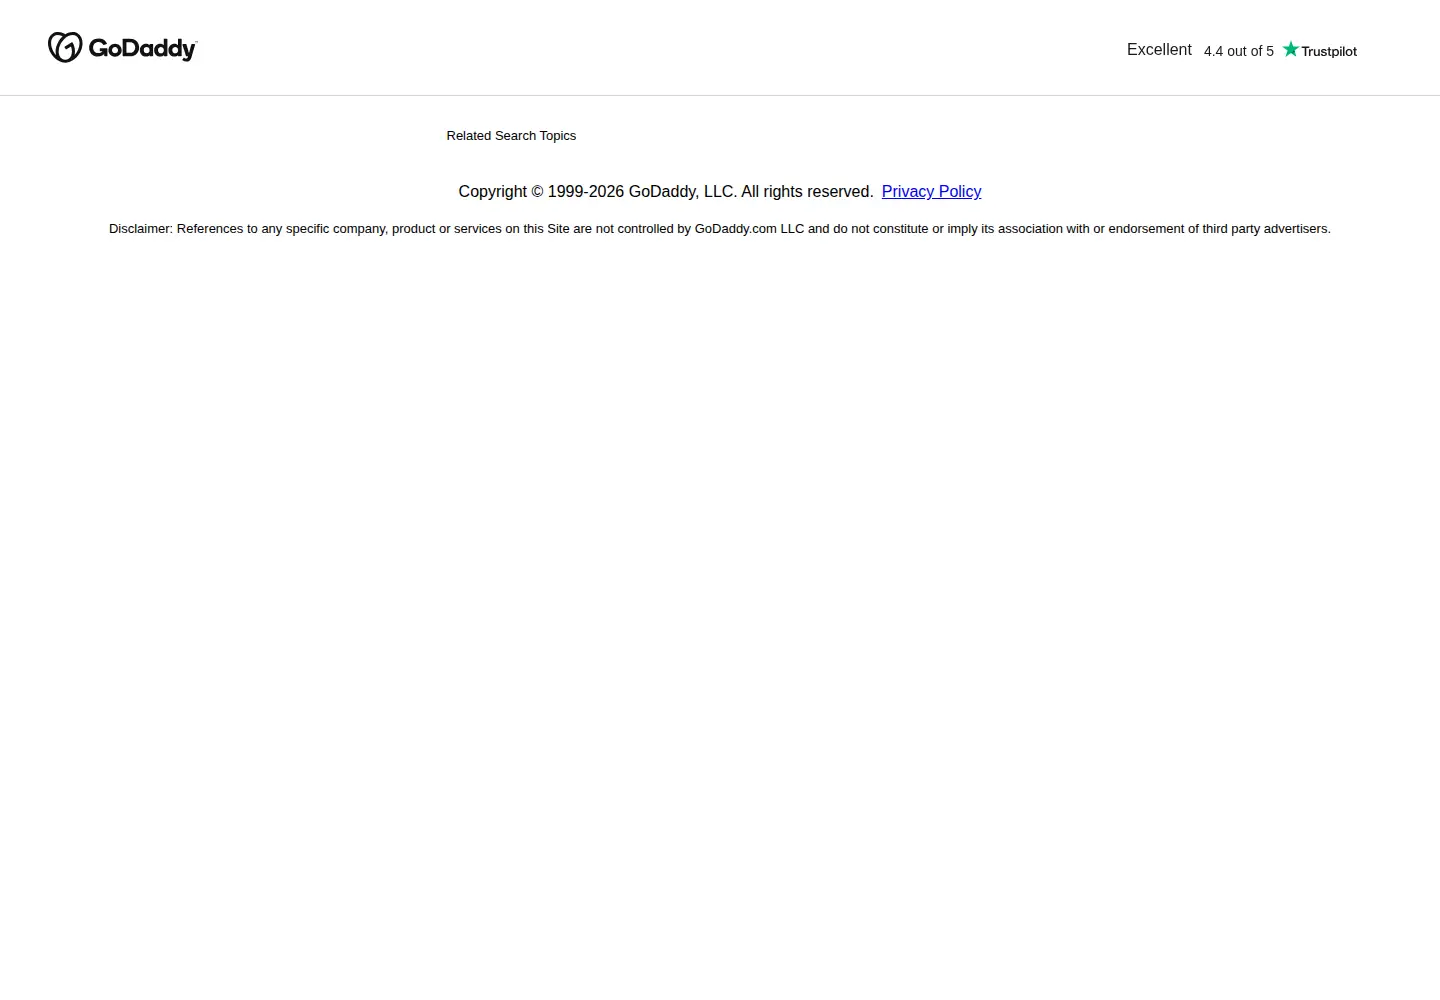This screenshot has width=1440, height=1000.
Task: Click the GoDaddy logo
Action: pos(123,48)
